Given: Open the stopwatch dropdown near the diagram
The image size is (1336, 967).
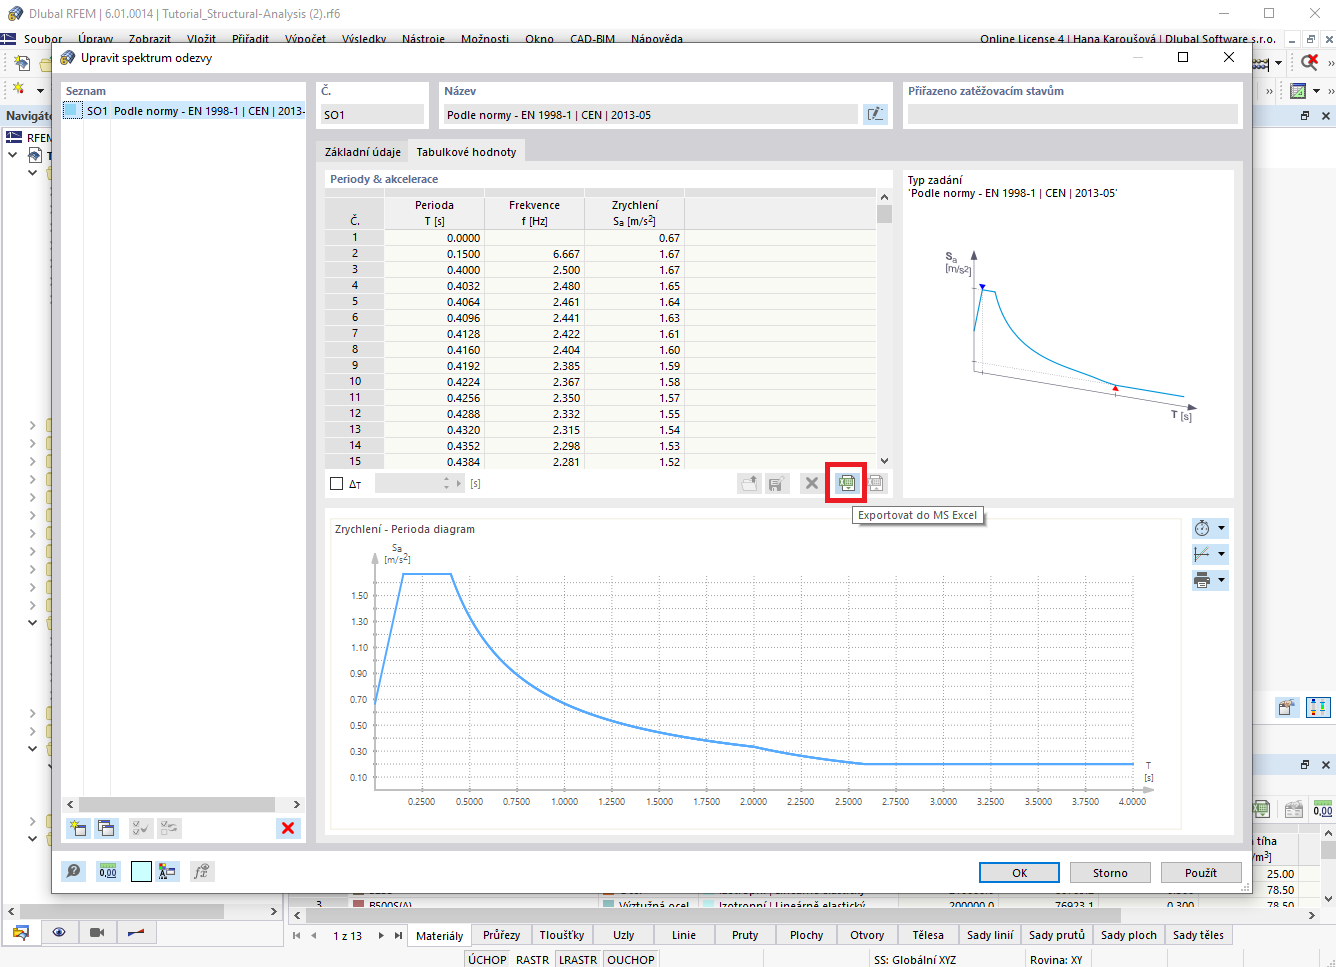Looking at the screenshot, I should [x=1210, y=527].
